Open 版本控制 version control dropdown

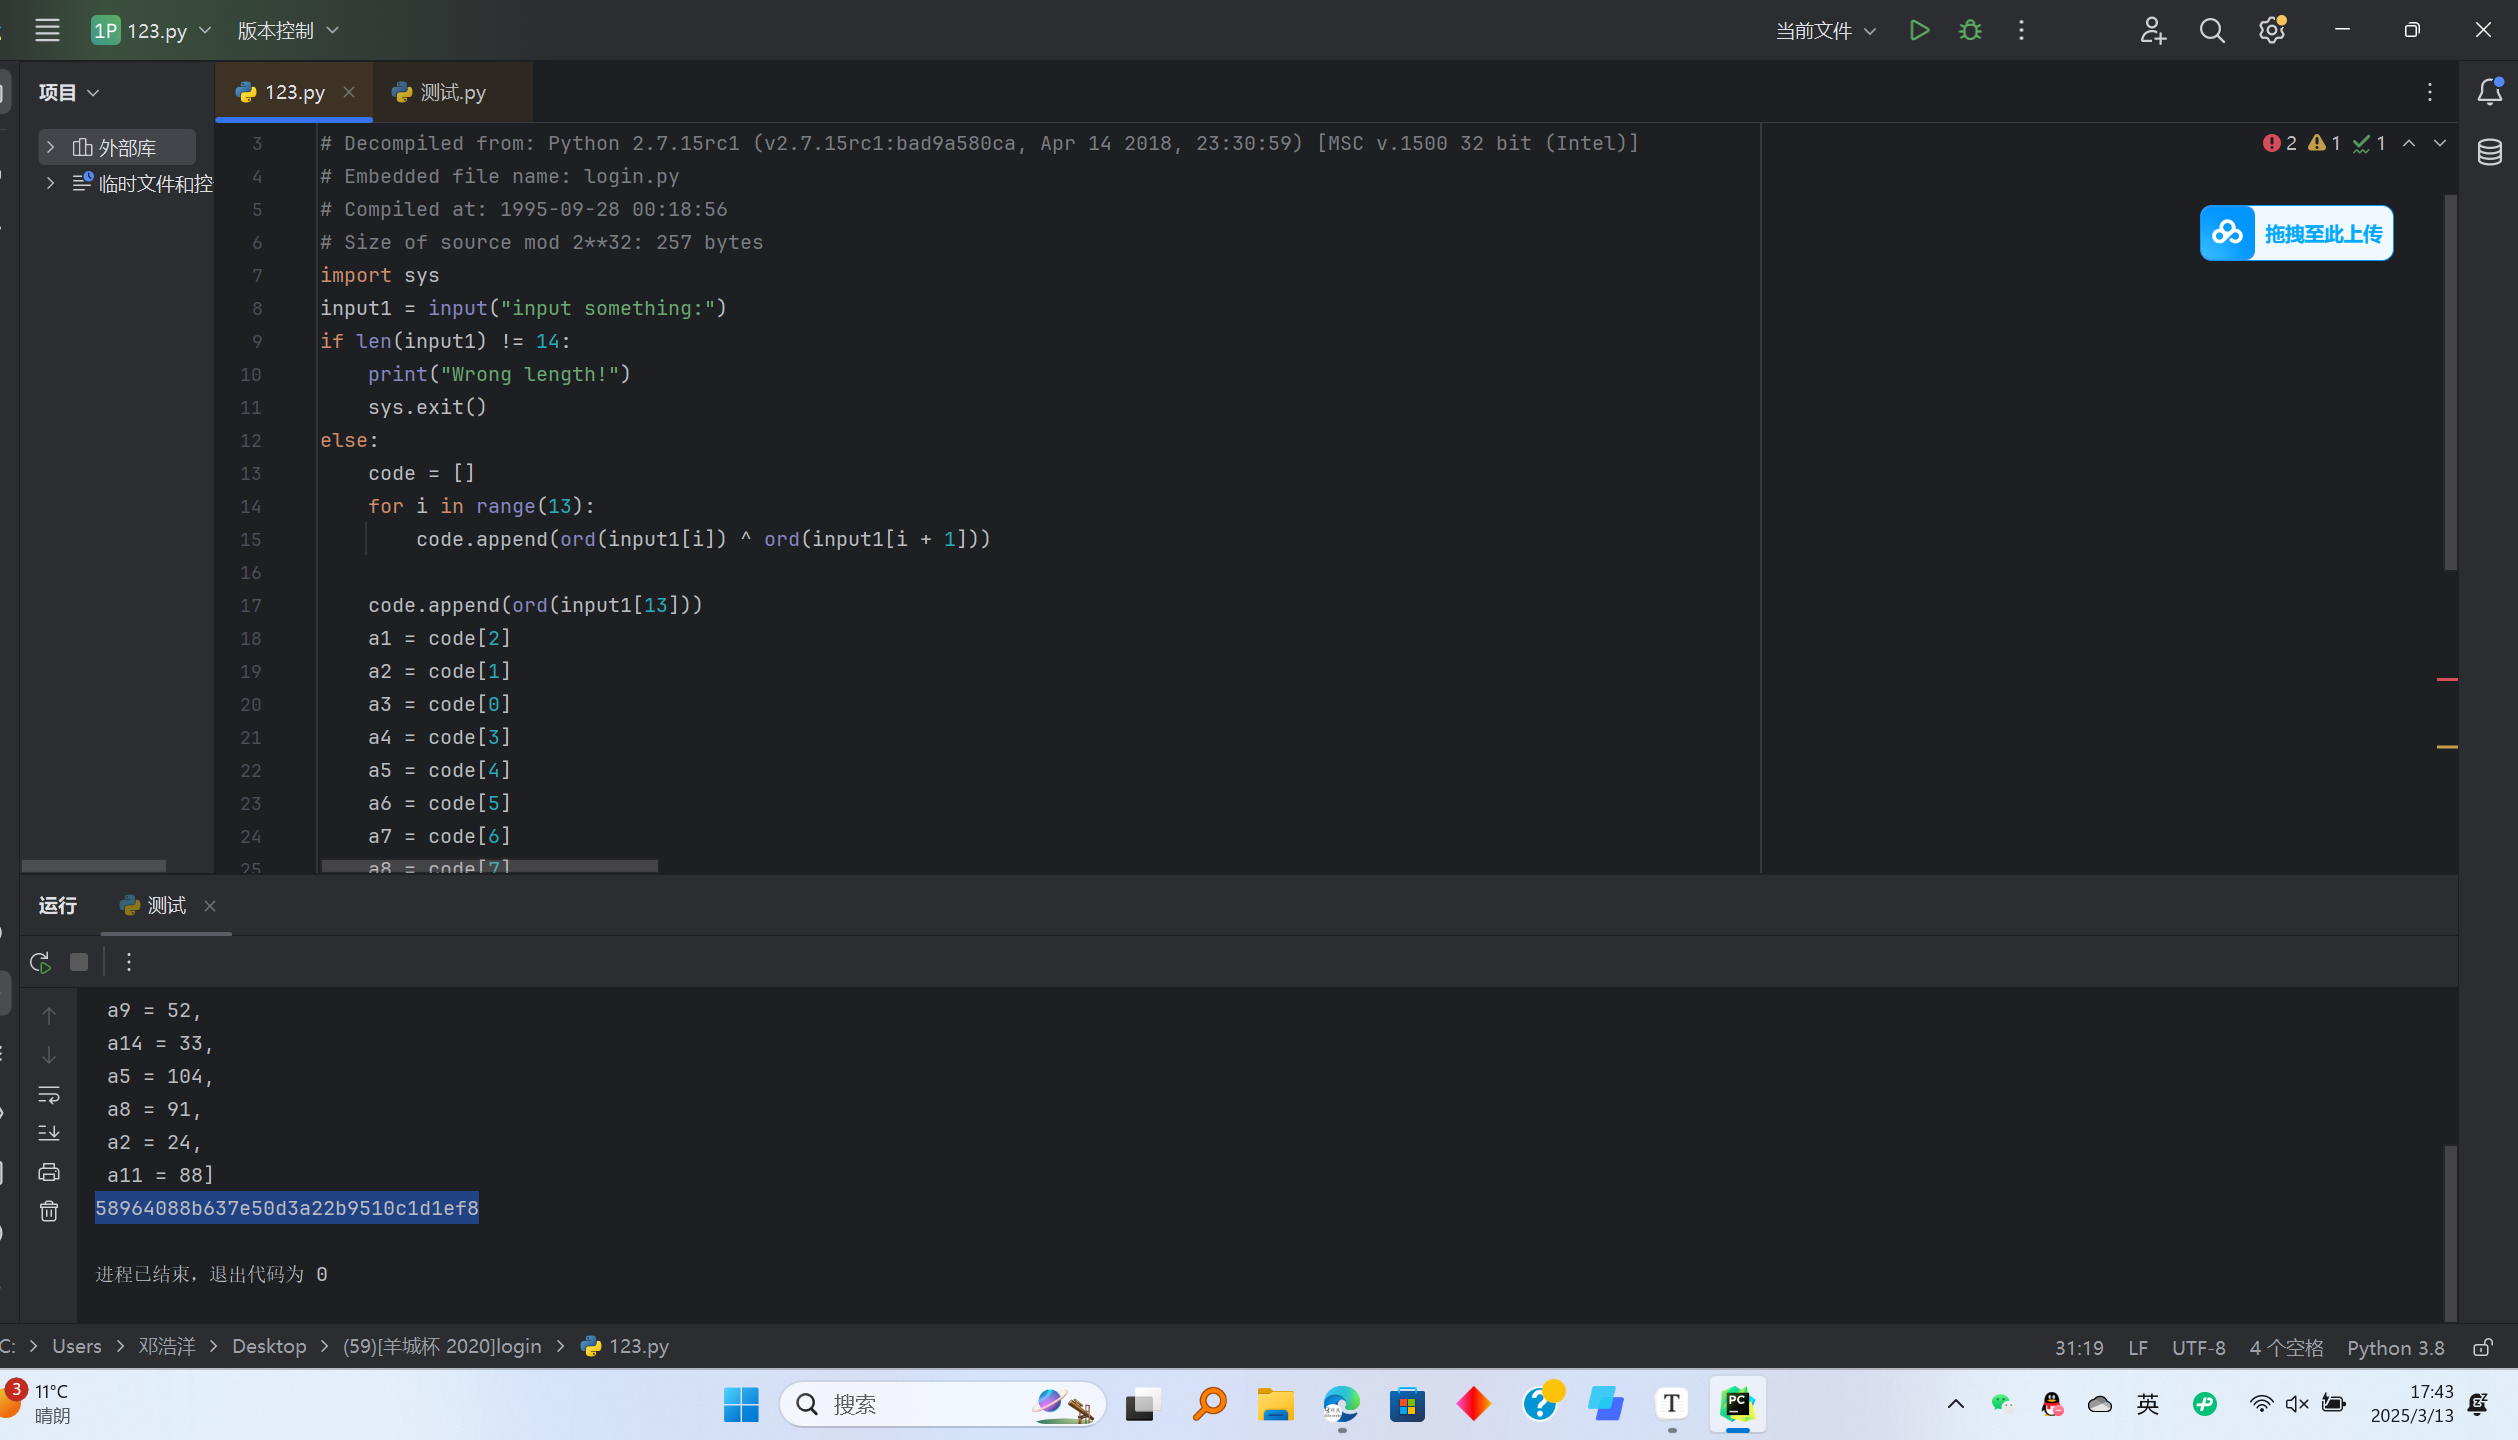288,30
